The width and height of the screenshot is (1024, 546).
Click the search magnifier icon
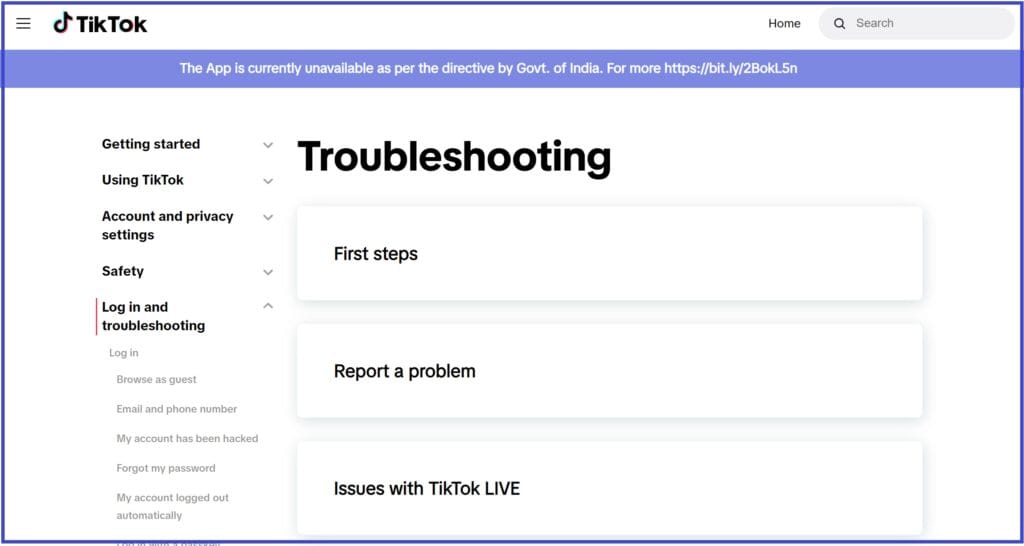pyautogui.click(x=840, y=24)
